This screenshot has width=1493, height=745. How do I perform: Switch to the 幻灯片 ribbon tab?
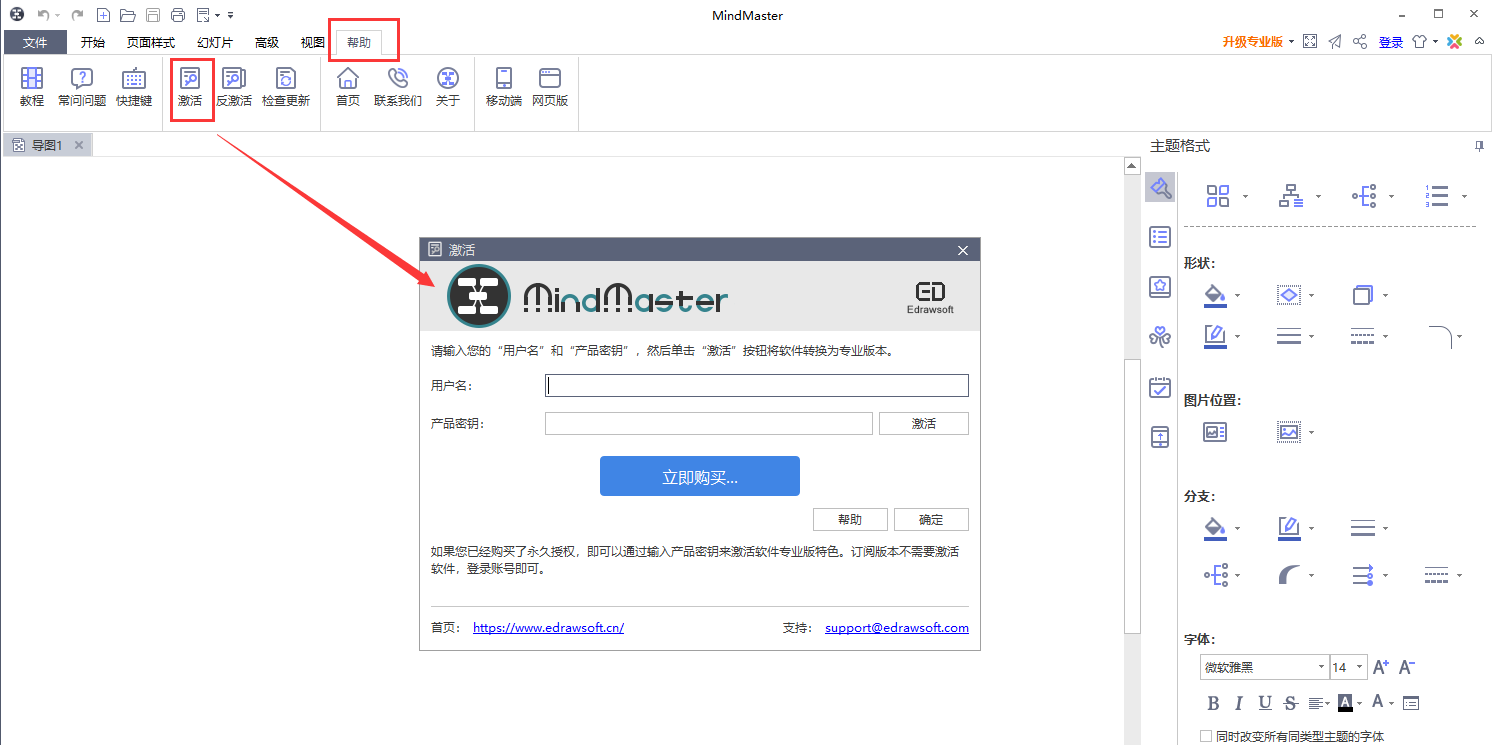click(215, 42)
